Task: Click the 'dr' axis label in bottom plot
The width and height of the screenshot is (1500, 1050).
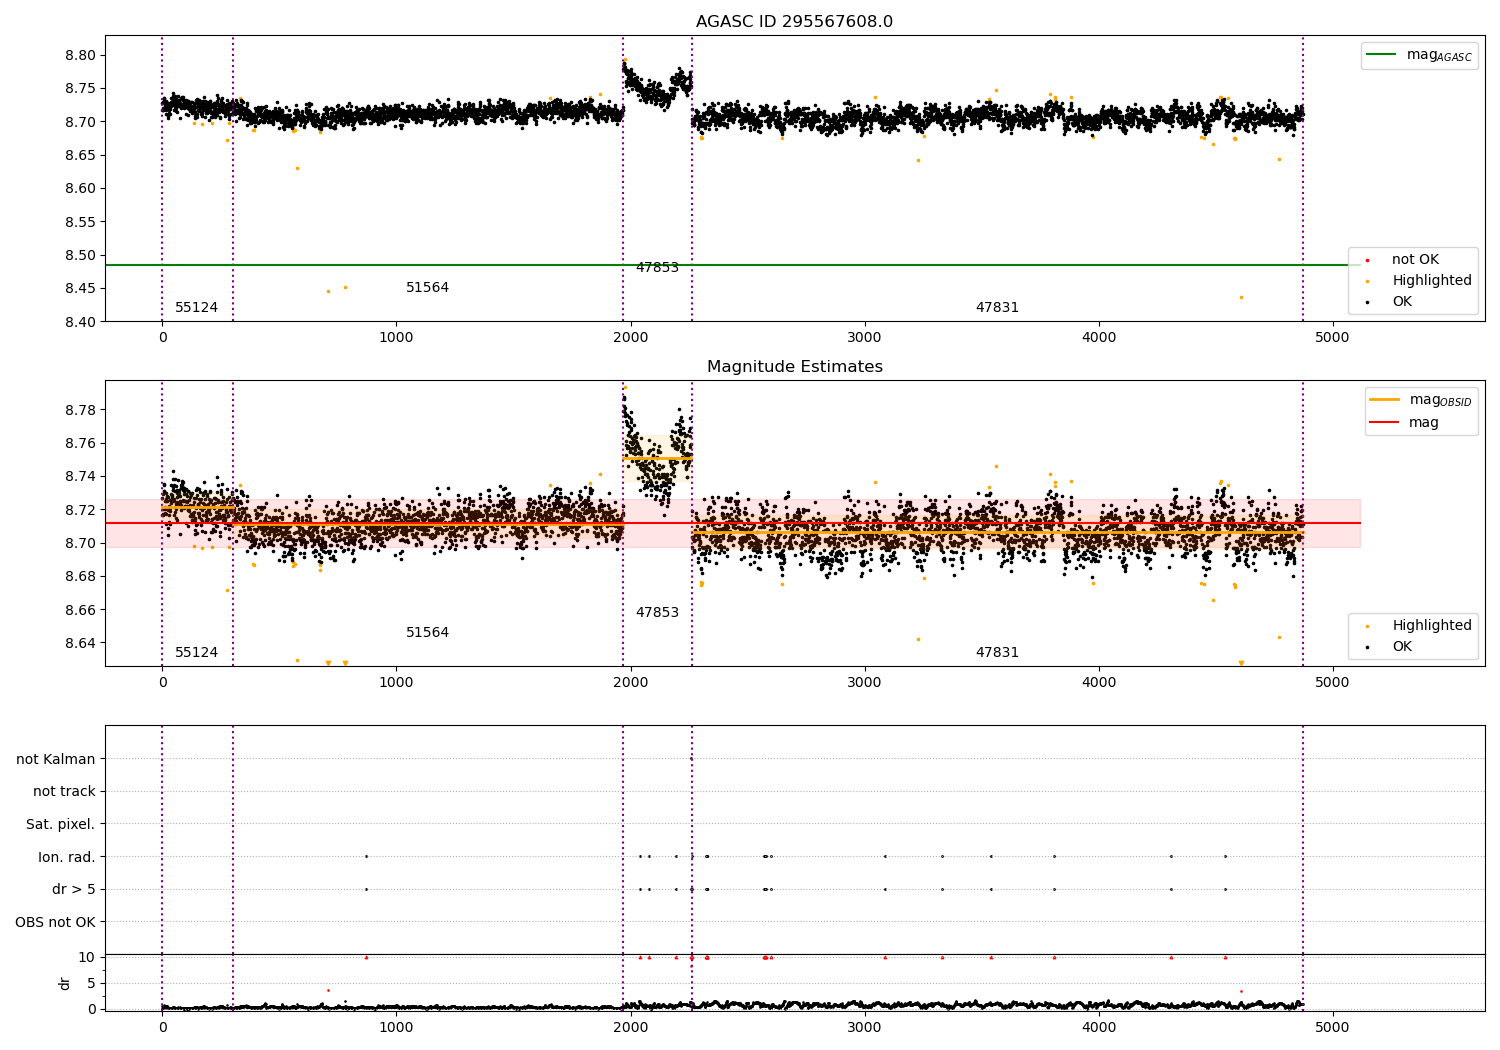Action: click(x=65, y=983)
